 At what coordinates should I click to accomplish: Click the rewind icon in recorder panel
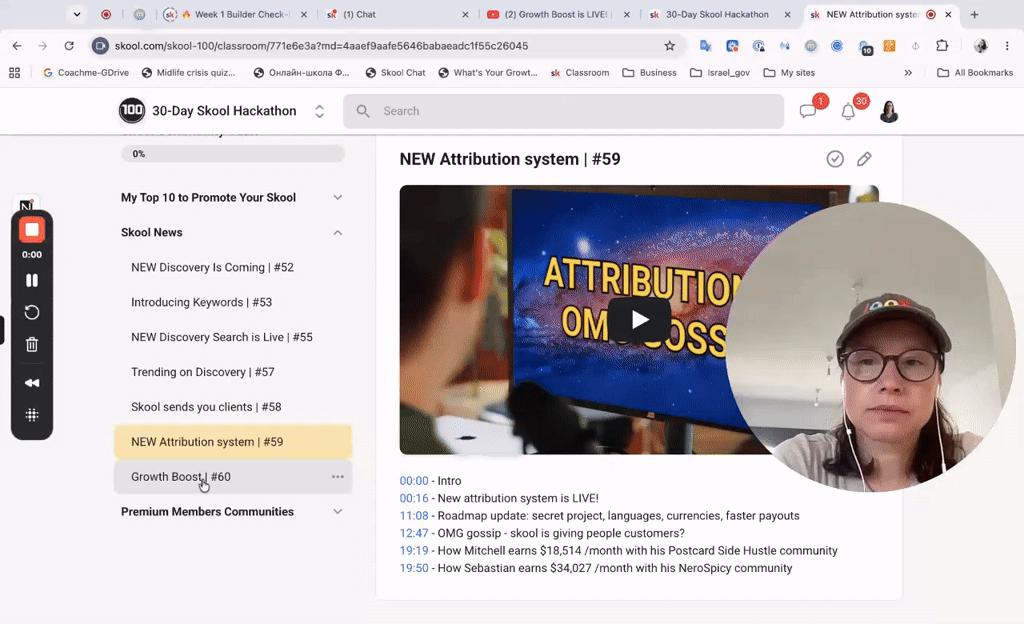[31, 382]
